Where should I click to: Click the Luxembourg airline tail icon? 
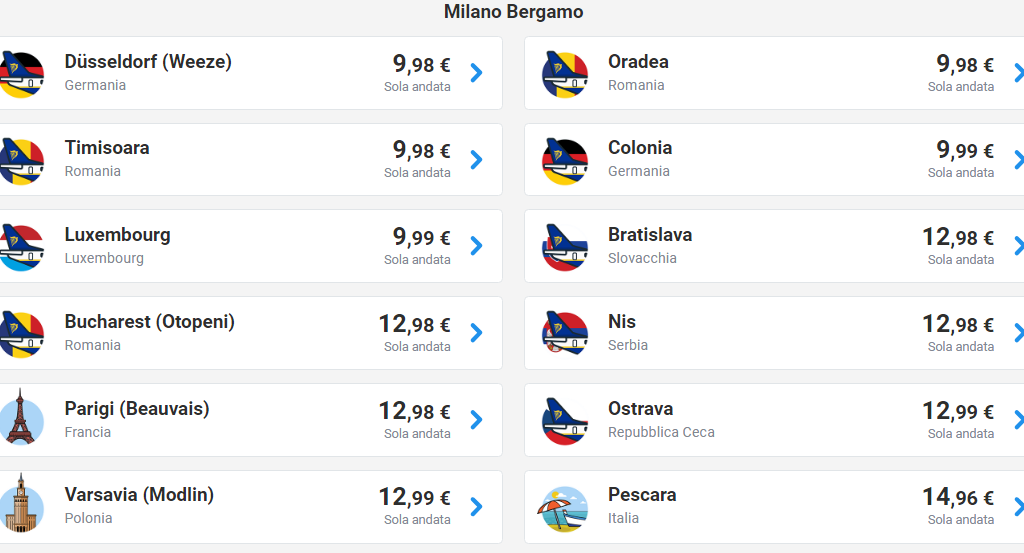pyautogui.click(x=22, y=248)
